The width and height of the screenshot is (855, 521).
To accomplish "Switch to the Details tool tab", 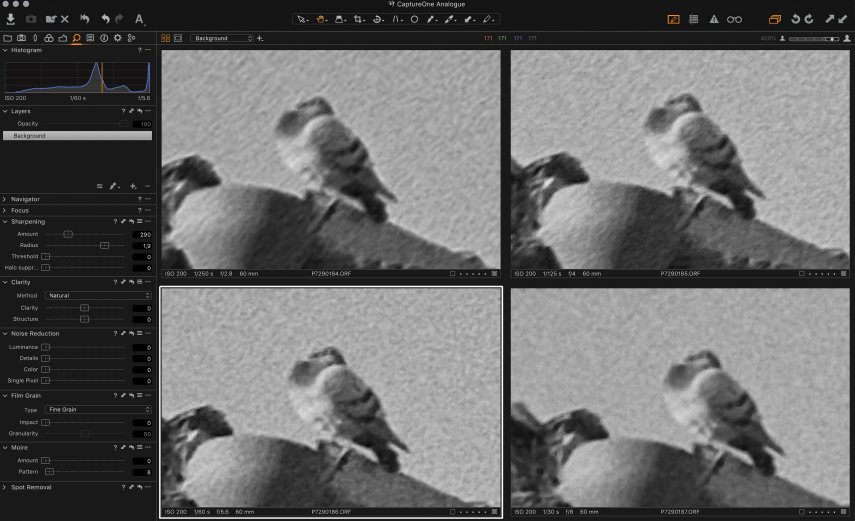I will click(x=77, y=38).
